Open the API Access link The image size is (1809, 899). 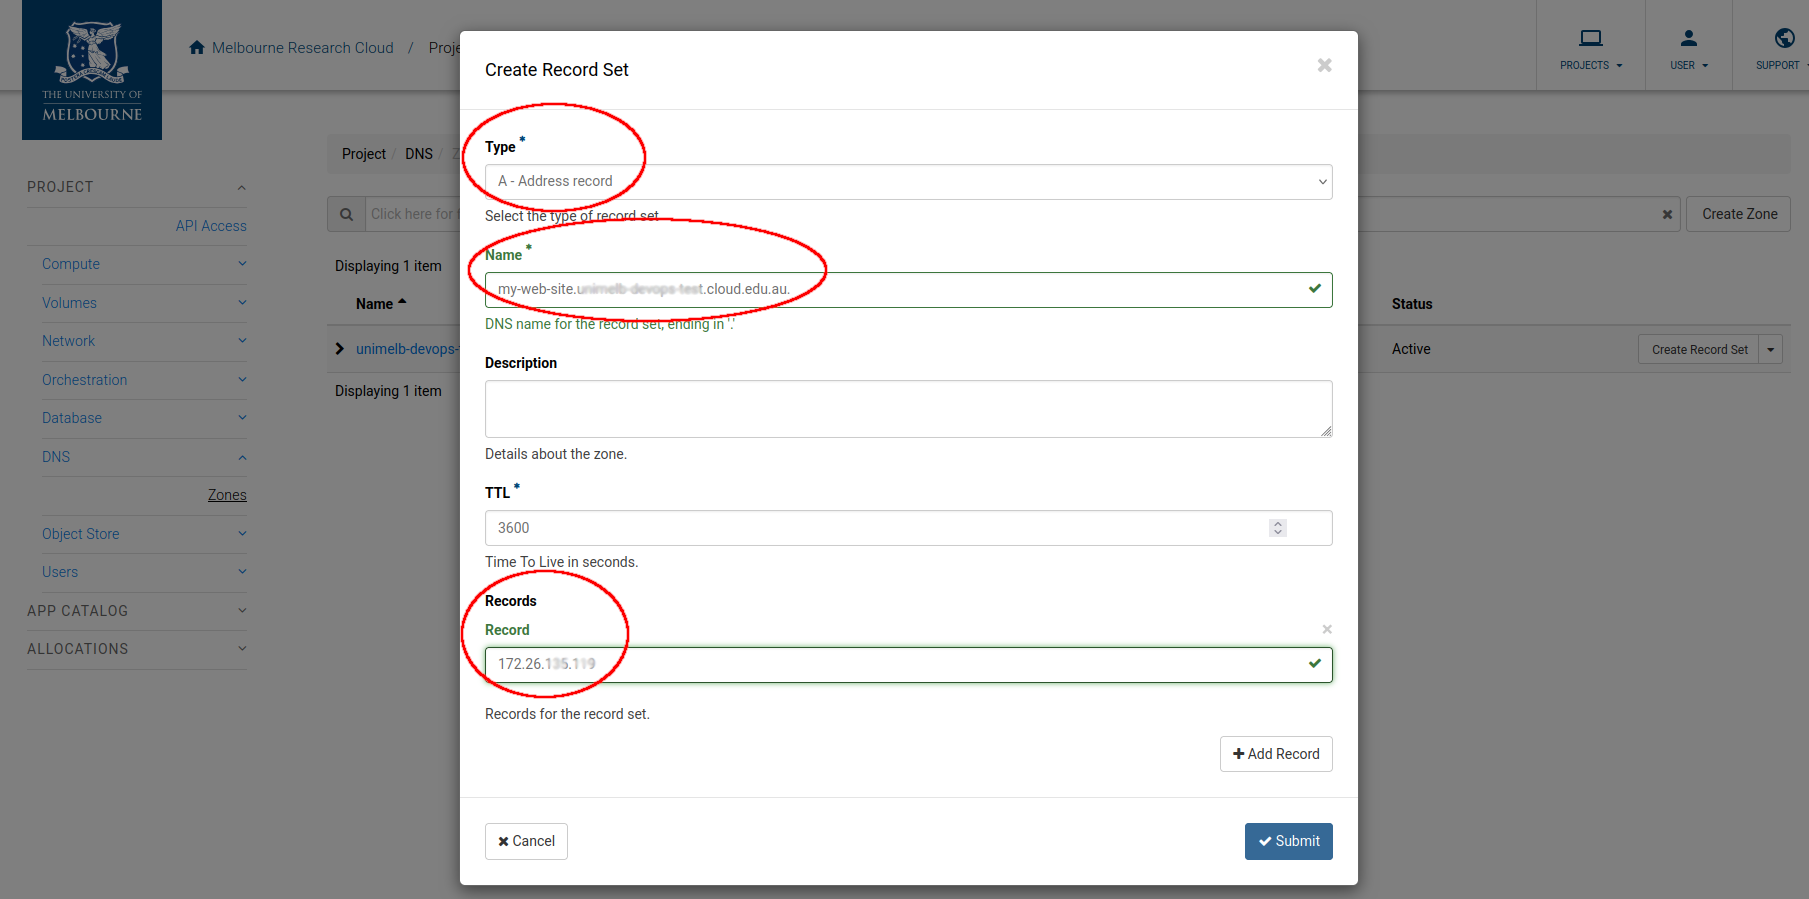211,226
